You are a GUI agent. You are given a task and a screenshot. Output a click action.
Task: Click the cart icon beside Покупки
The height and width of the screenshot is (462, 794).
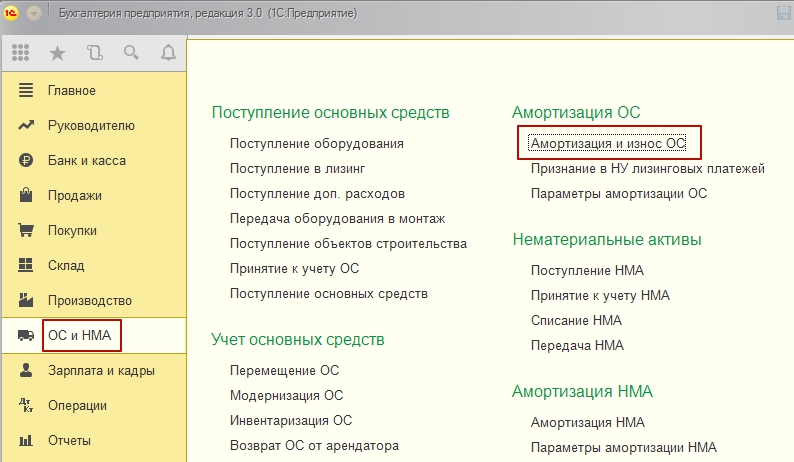coord(26,230)
